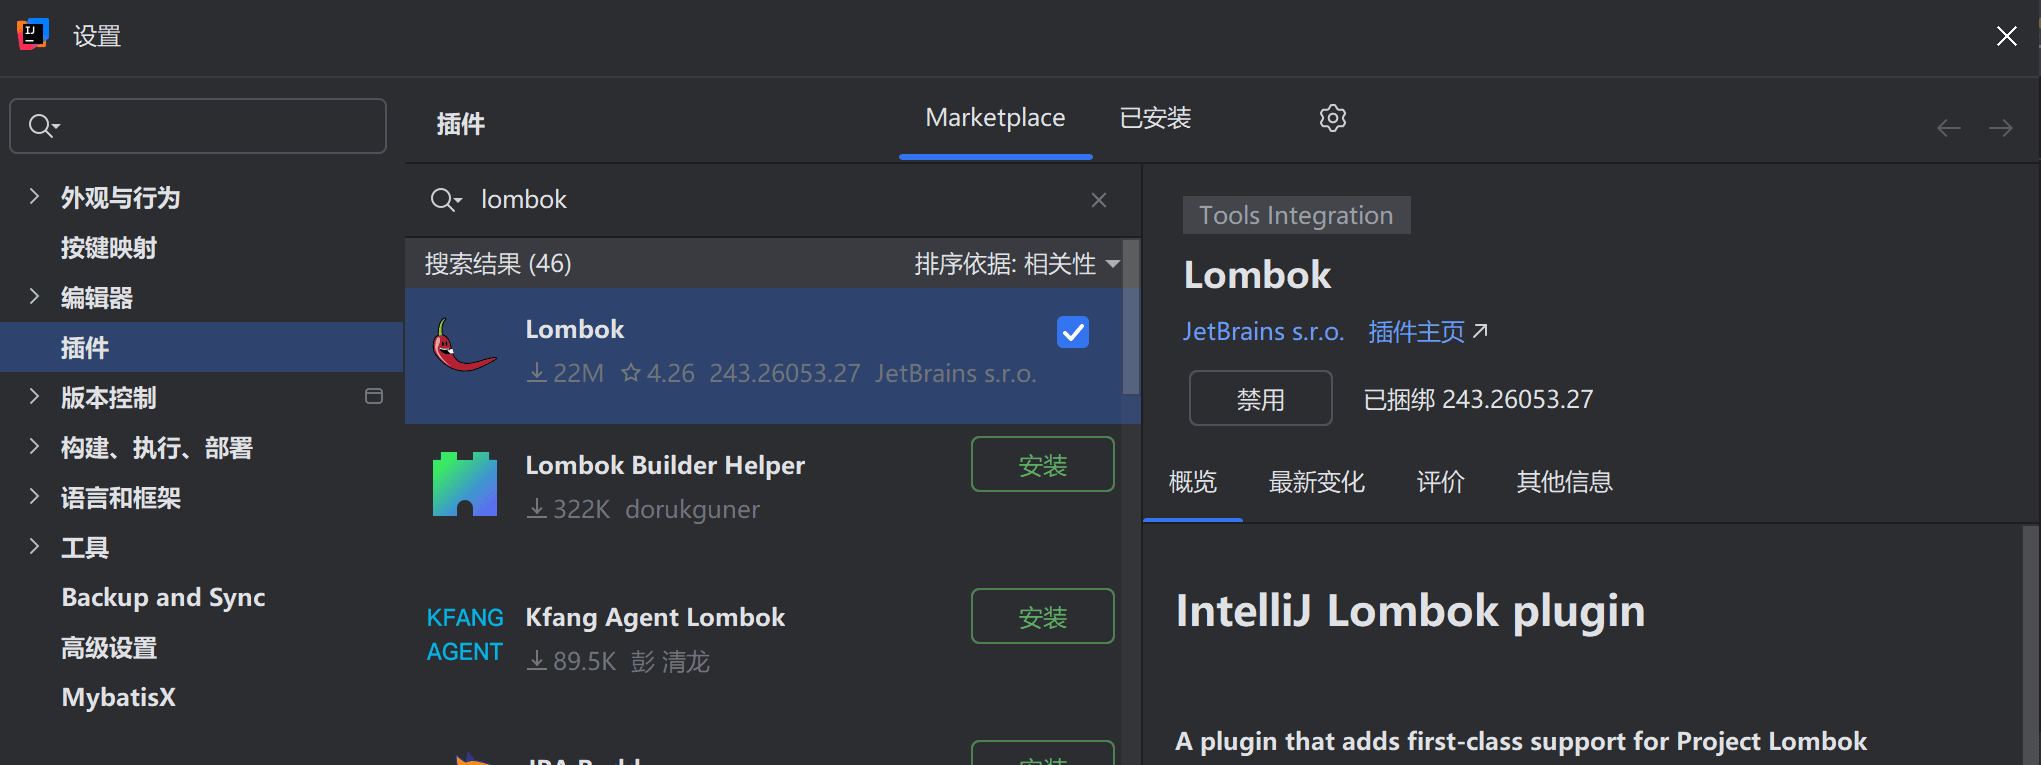Clear the lombok search text
Viewport: 2041px width, 765px height.
click(1098, 200)
